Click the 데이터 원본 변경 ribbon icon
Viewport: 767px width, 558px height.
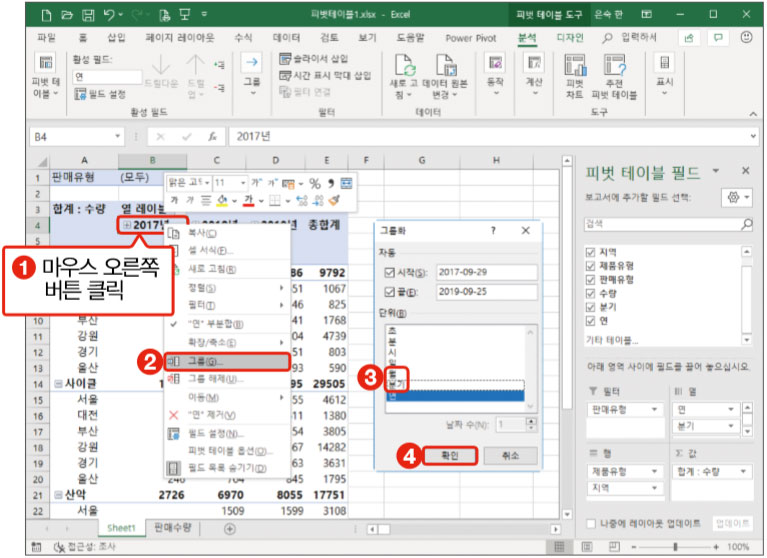tap(445, 65)
